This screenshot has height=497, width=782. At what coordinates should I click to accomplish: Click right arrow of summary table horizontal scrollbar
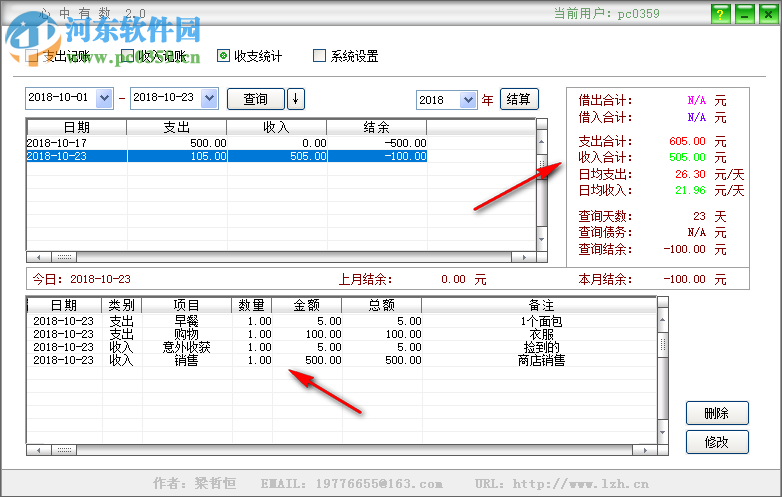pyautogui.click(x=524, y=257)
